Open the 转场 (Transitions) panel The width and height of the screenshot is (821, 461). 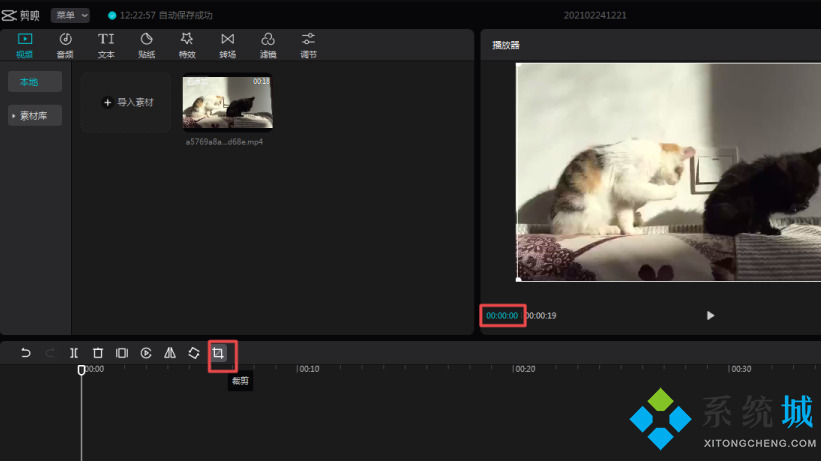(227, 45)
